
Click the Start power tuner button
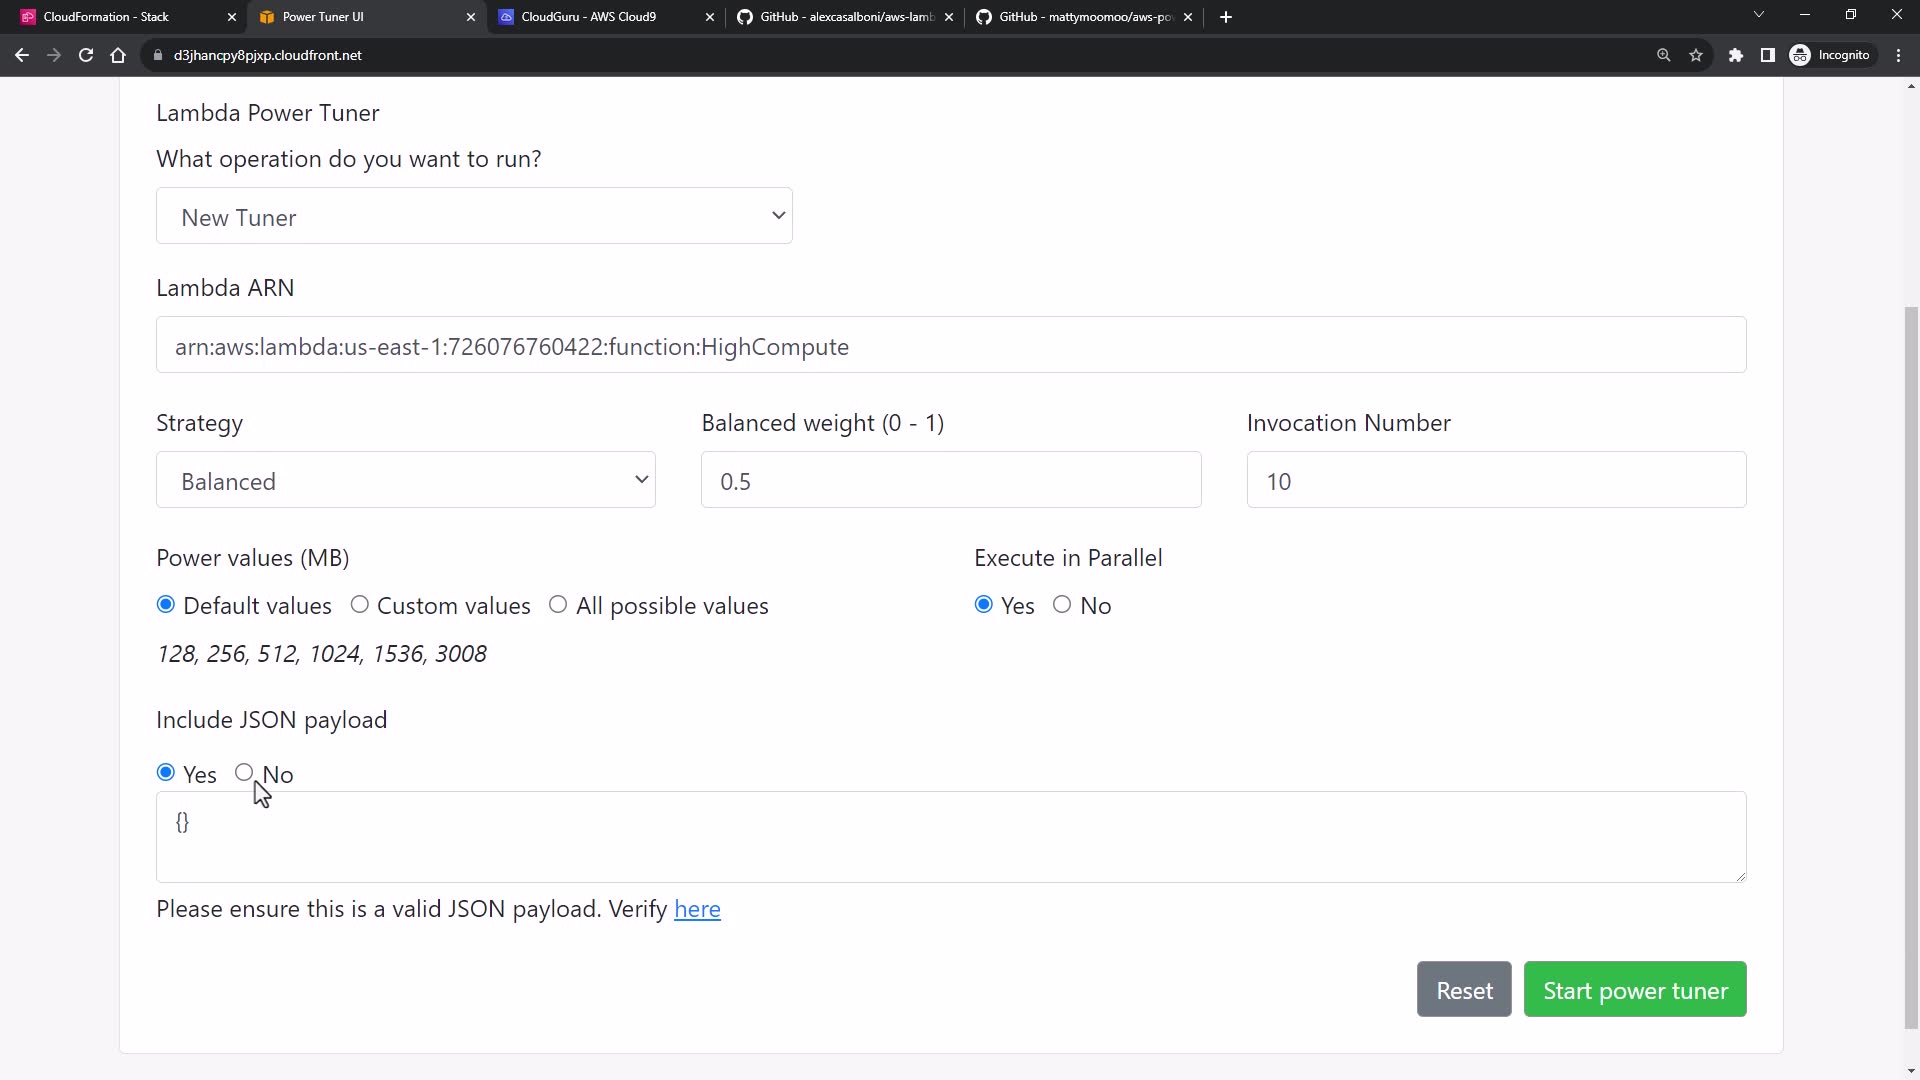point(1634,989)
